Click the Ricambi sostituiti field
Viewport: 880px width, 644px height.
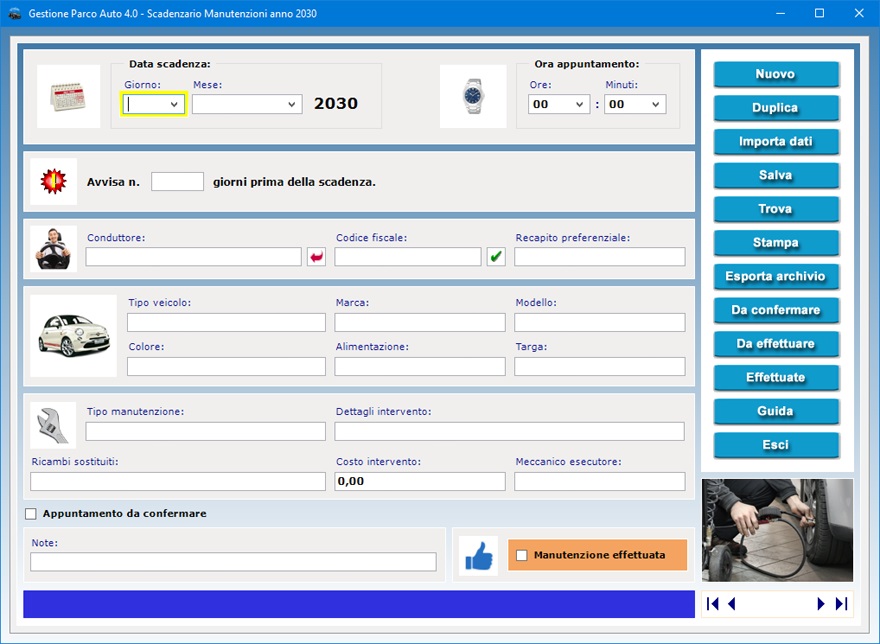click(178, 481)
